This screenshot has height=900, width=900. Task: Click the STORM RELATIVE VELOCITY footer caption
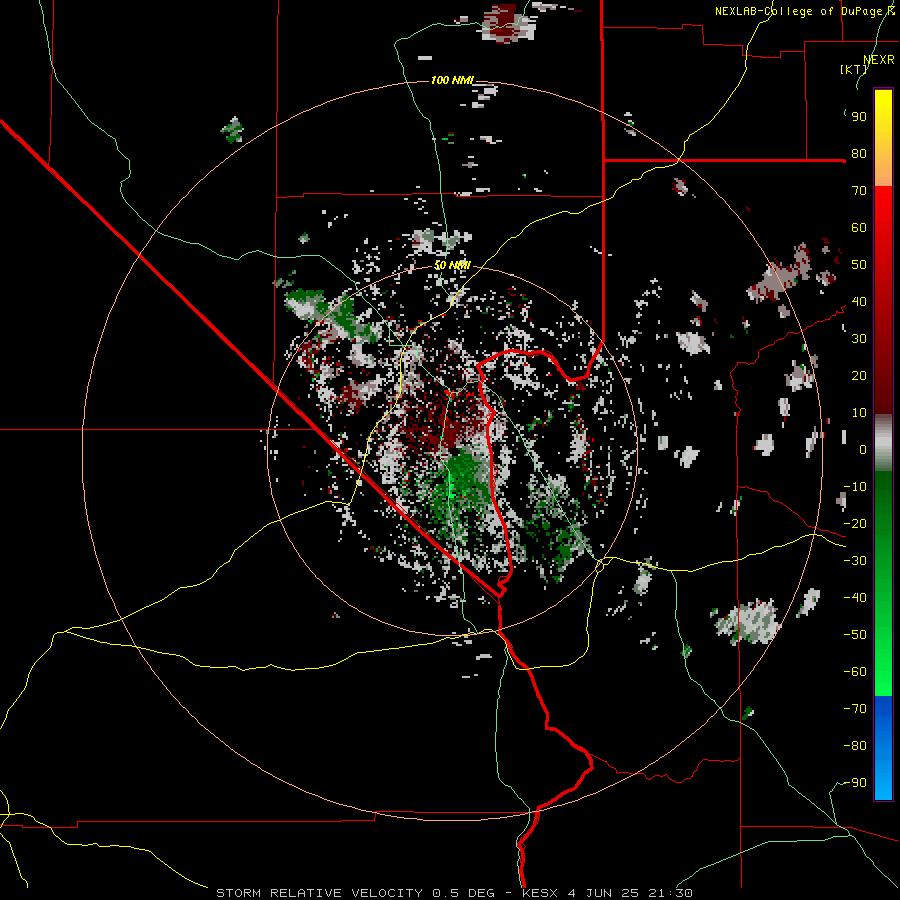pos(454,893)
